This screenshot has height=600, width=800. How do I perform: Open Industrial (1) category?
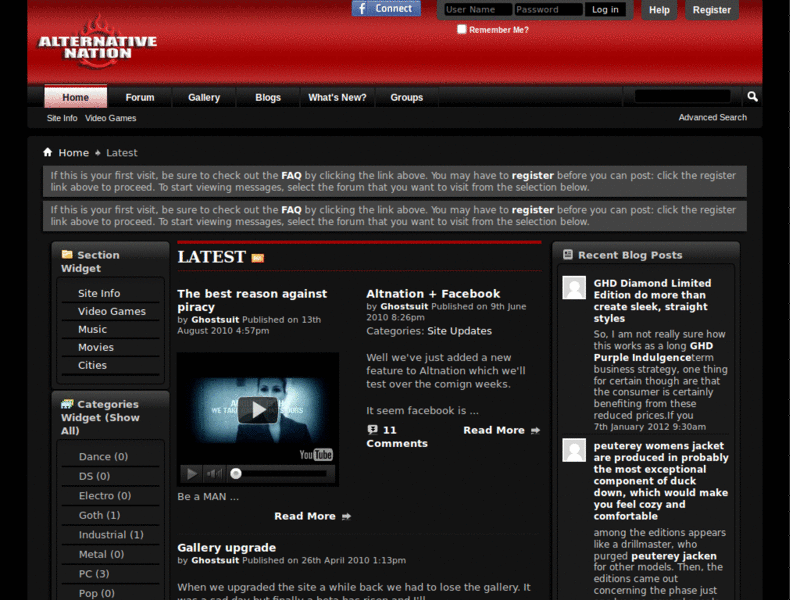111,535
